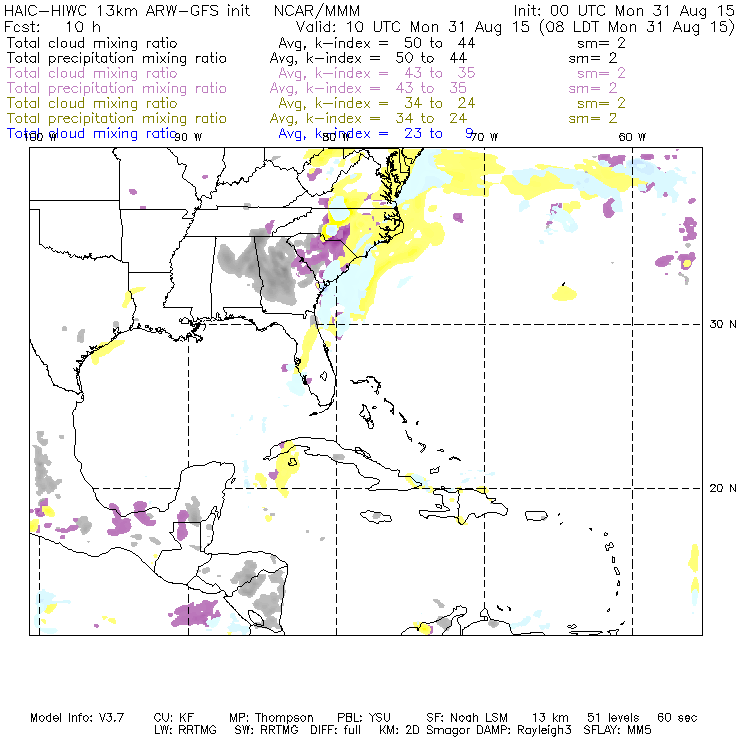Select purple precipitation row "k-index = 43 to 35"

pos(387,88)
